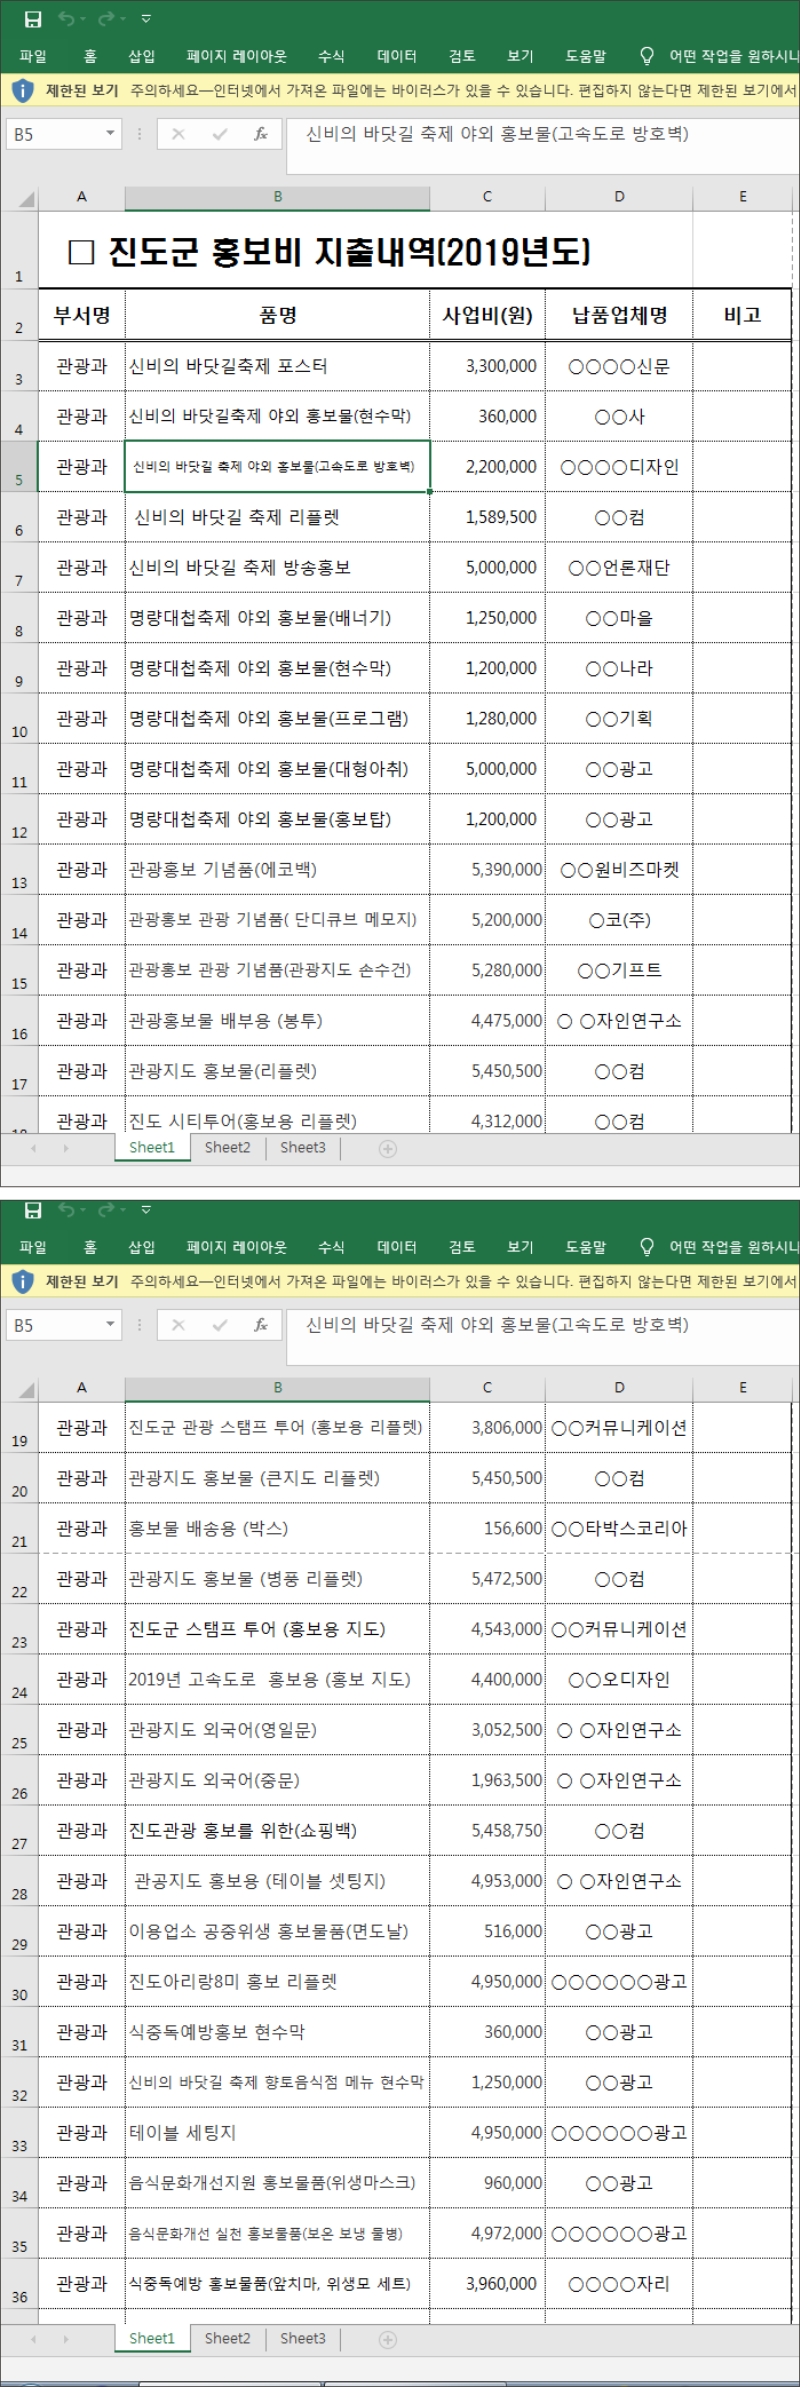Click the Protected View shield icon in lower window
This screenshot has height=2387, width=800.
pyautogui.click(x=23, y=1281)
